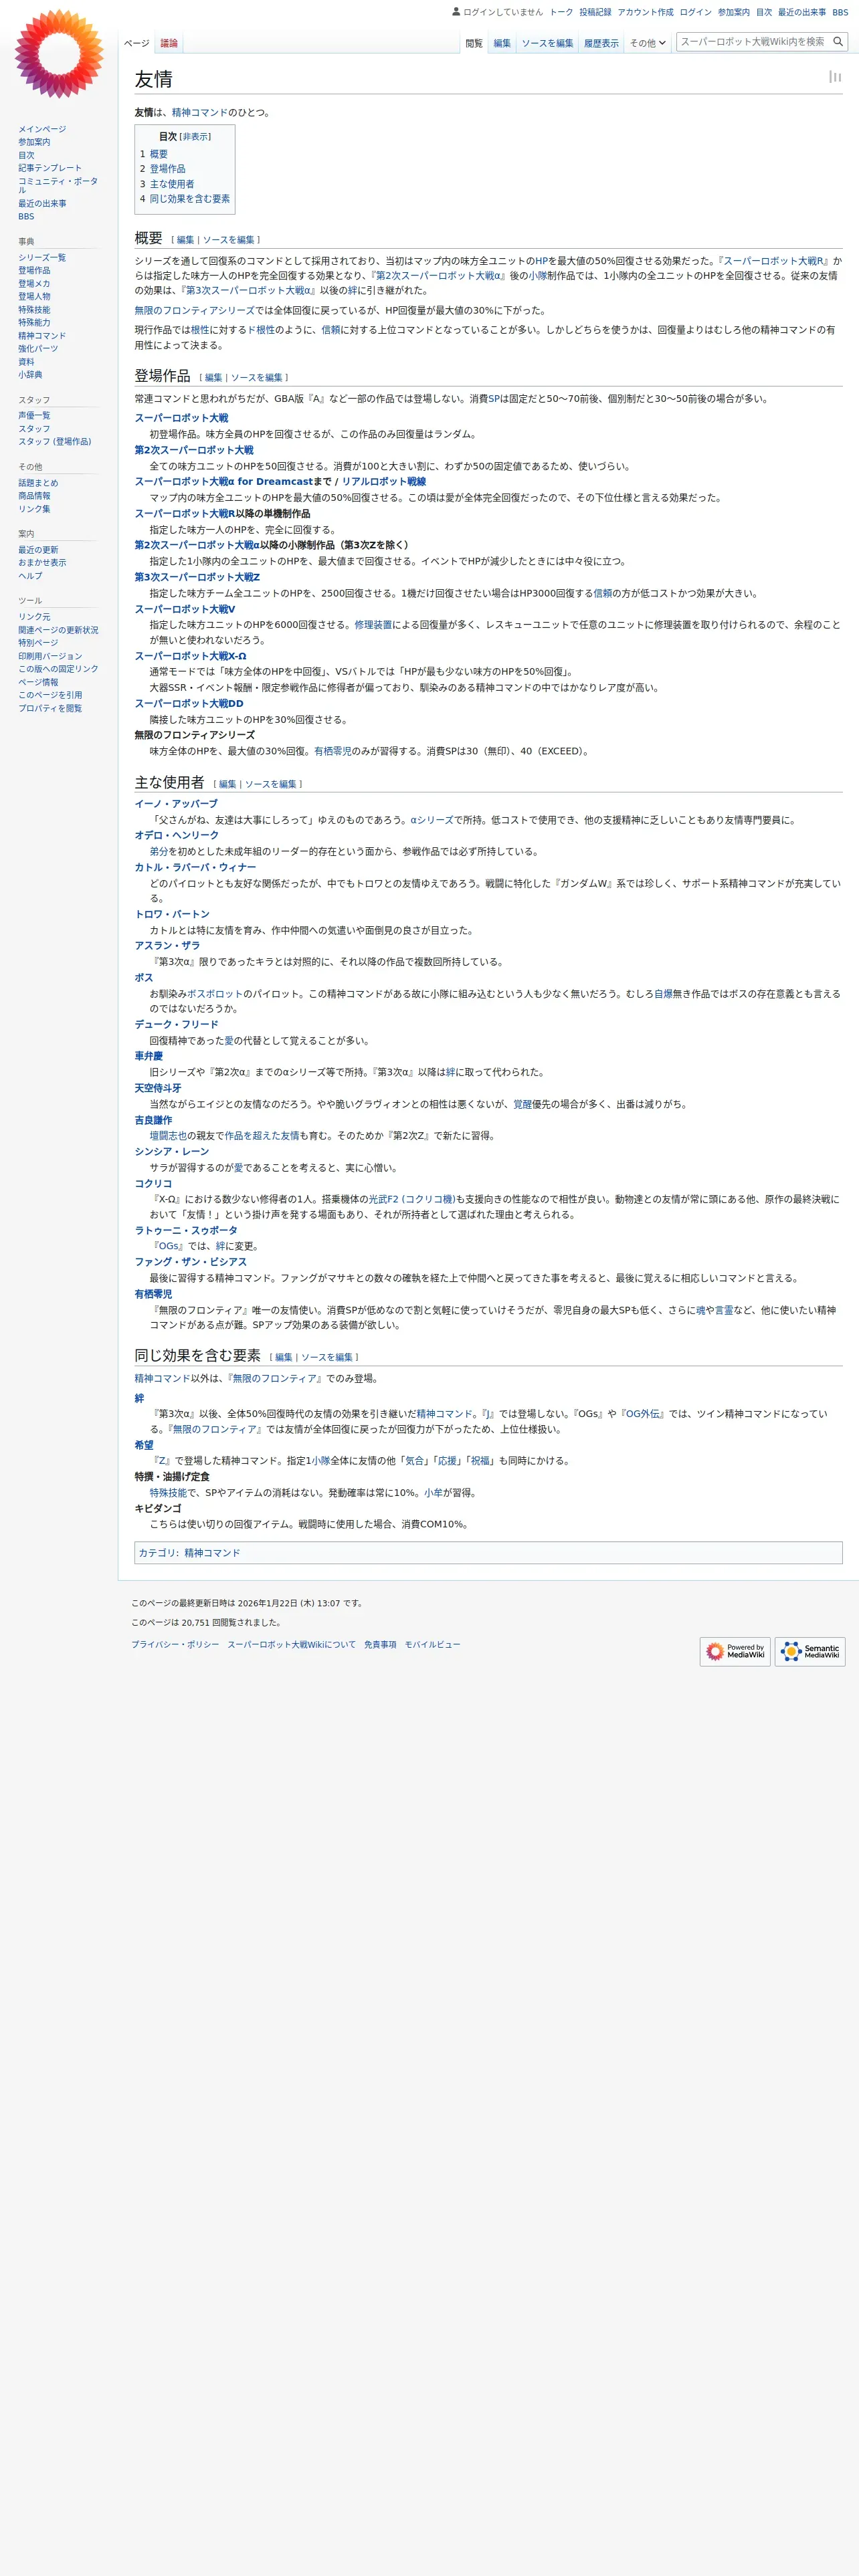Screen dimensions: 859x2576
Task: Open the 編集 tab at page top
Action: coord(502,43)
